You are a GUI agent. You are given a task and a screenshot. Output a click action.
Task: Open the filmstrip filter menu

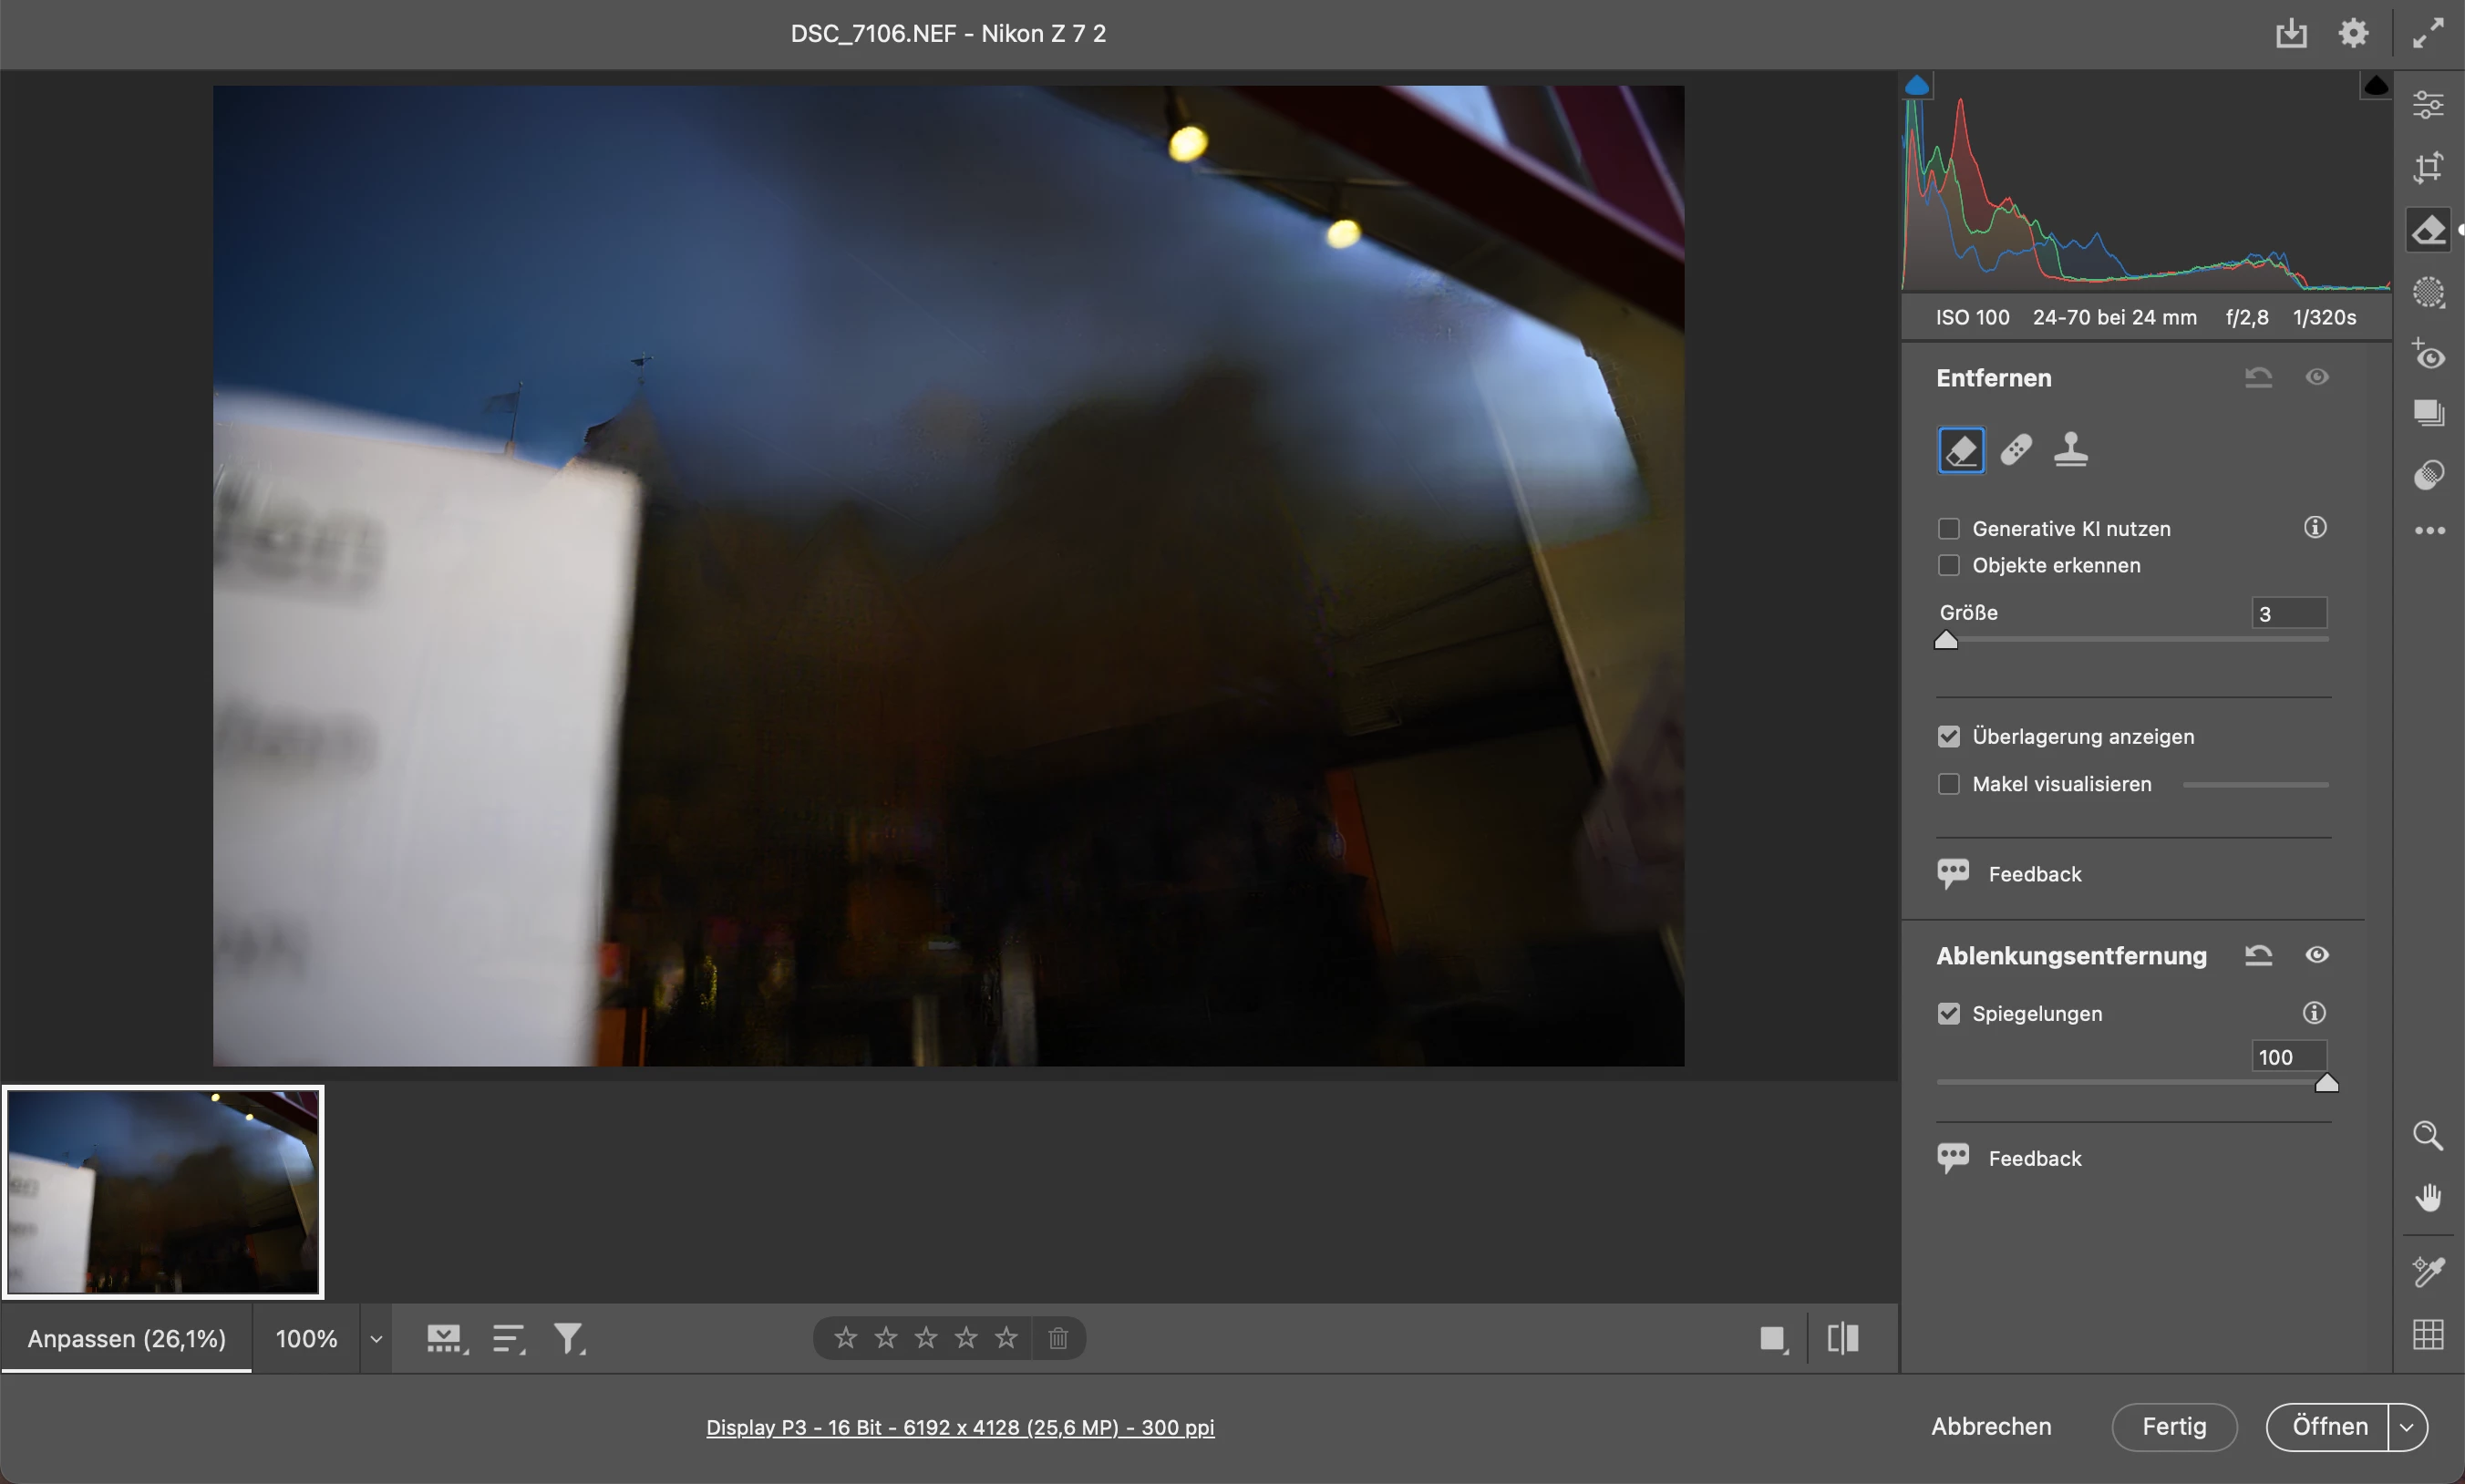569,1338
